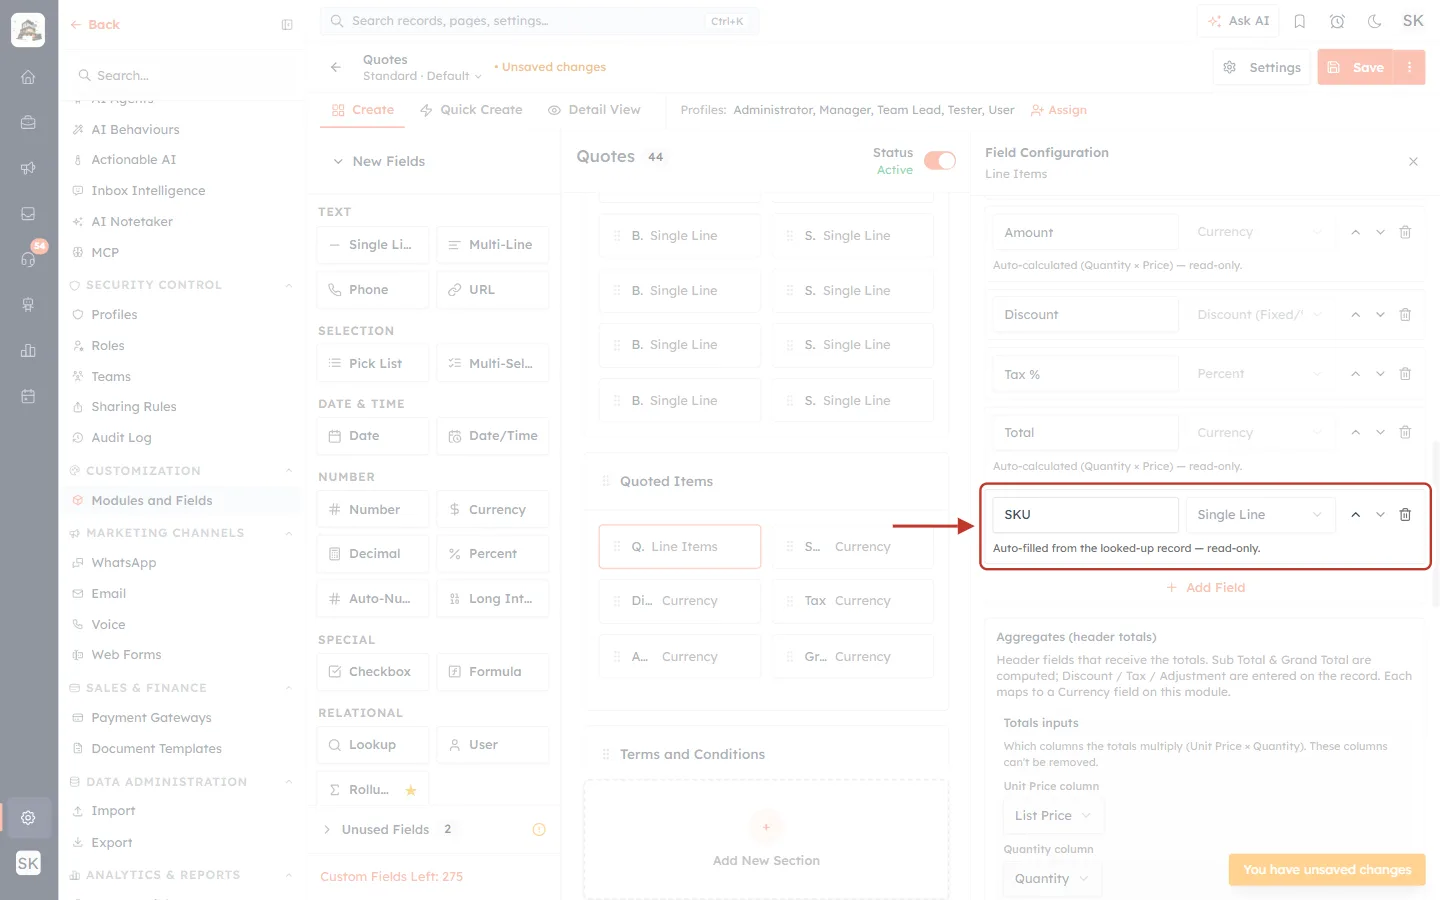This screenshot has height=900, width=1440.
Task: Click the info icon next to Unused Fields
Action: (x=539, y=830)
